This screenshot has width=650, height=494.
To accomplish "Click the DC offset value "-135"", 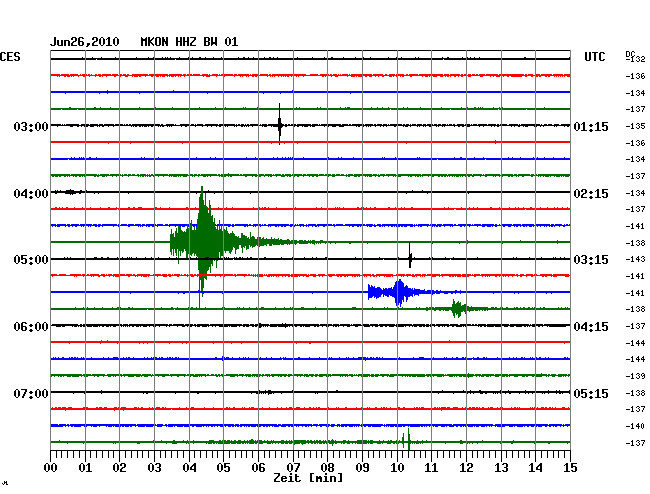I will [635, 126].
